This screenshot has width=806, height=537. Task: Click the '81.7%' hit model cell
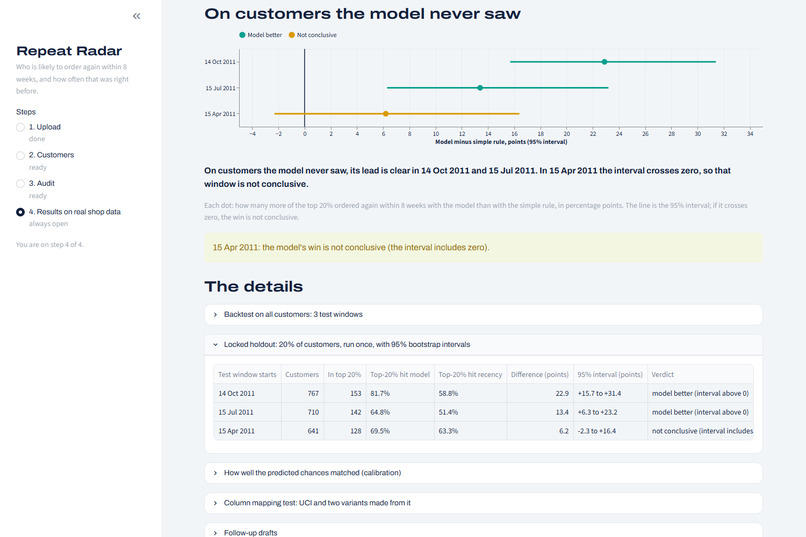400,394
